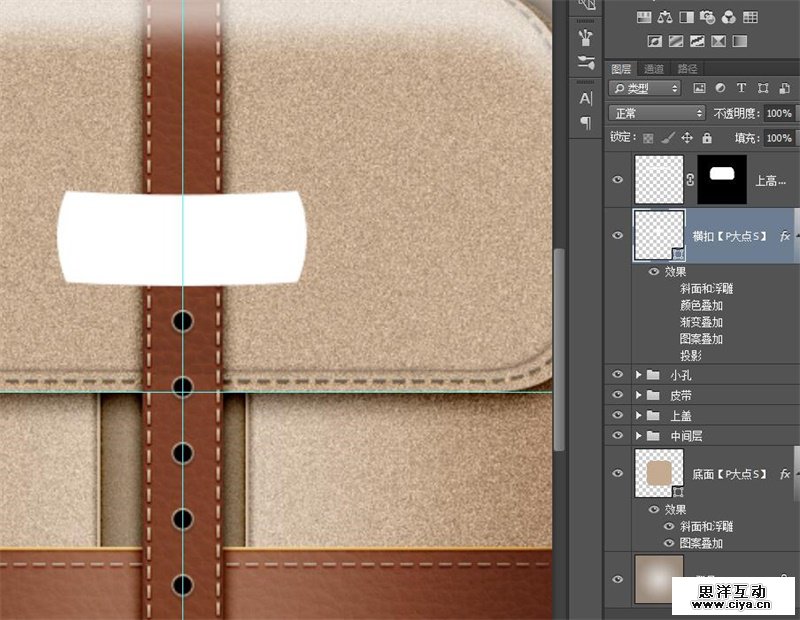The image size is (800, 620).
Task: Click the lock all icon
Action: click(707, 138)
